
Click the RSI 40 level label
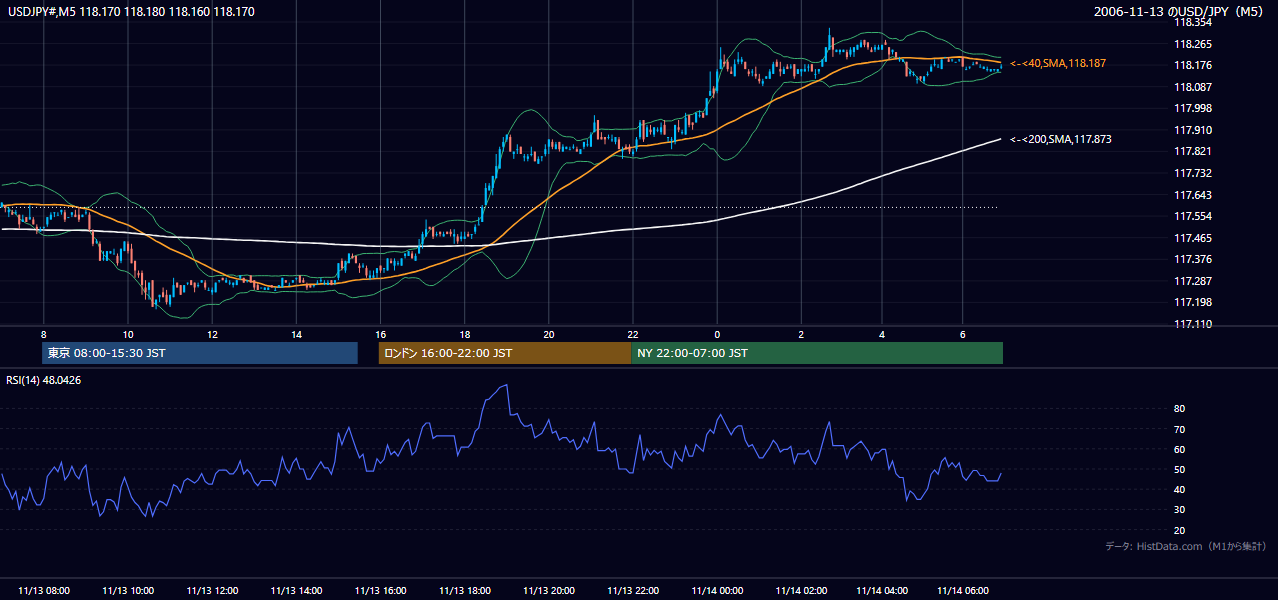coord(1180,489)
